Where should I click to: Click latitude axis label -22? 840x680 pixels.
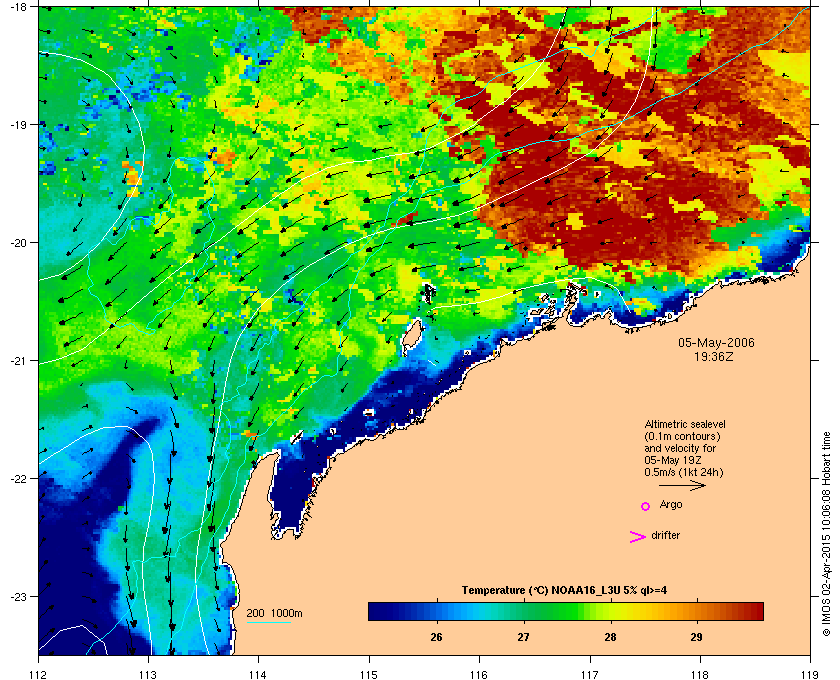(17, 479)
